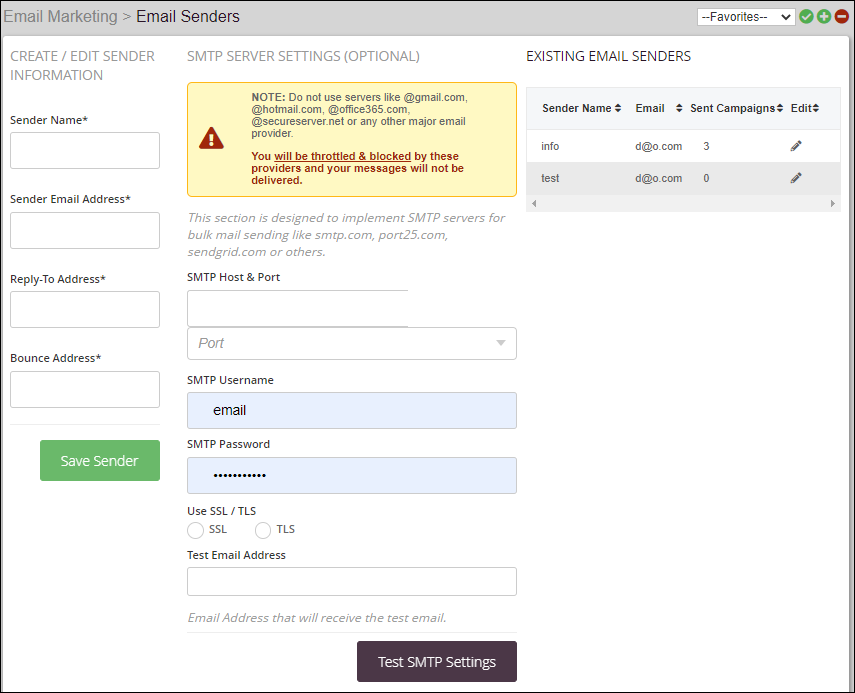Remove page from Favorites

point(841,16)
